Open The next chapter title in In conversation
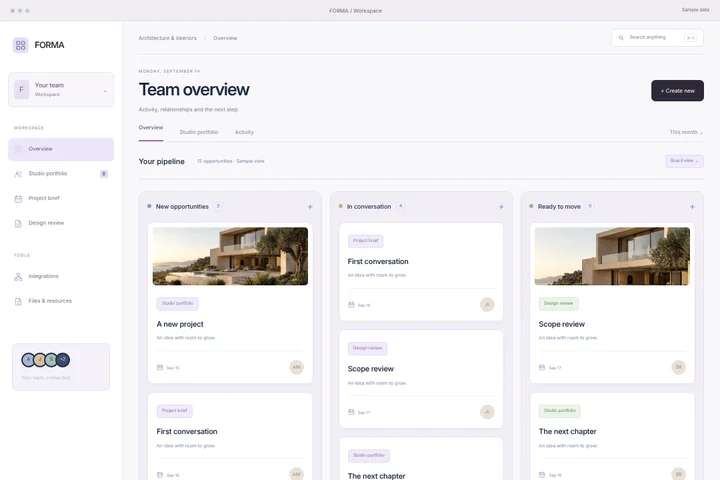This screenshot has height=480, width=720. tap(377, 476)
